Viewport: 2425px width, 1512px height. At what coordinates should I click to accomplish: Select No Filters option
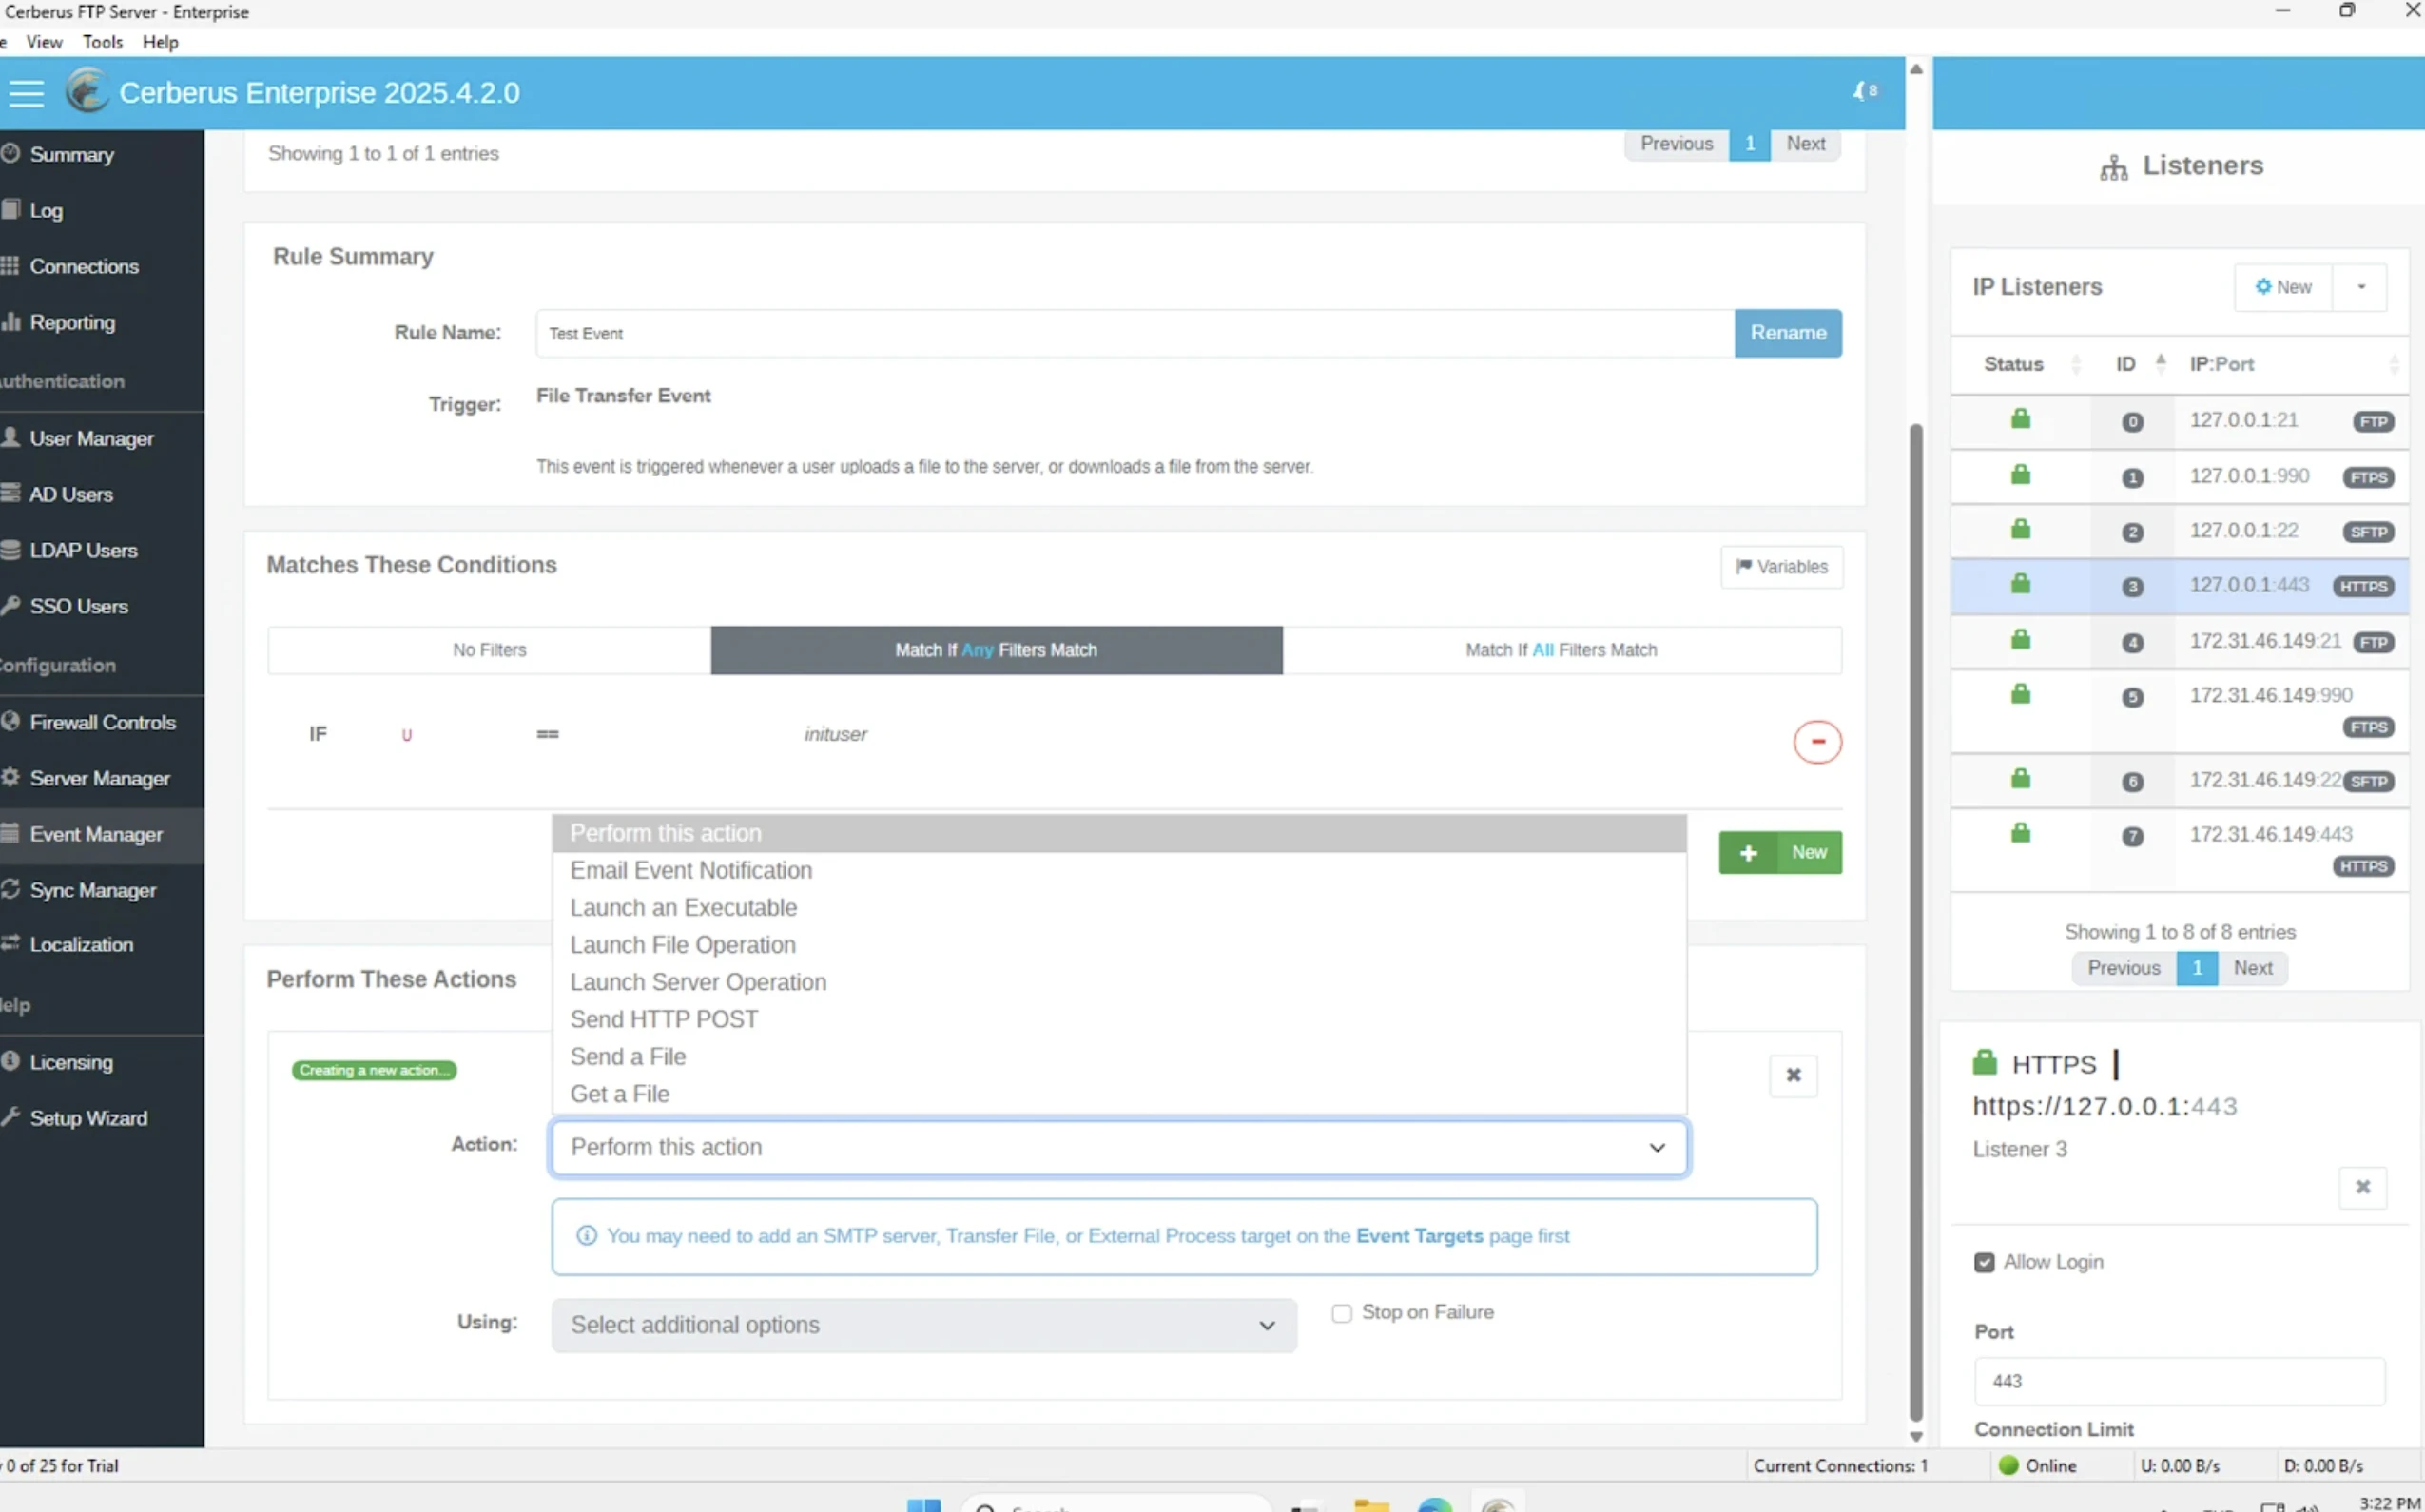[x=489, y=650]
